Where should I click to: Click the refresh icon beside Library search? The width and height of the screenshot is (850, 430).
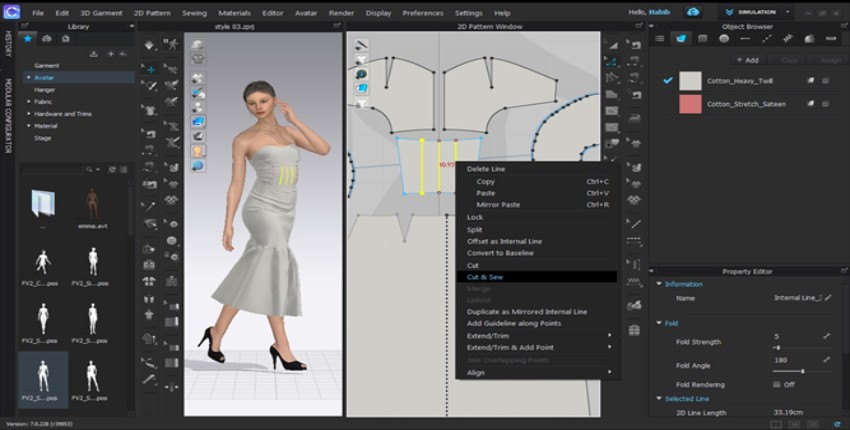pyautogui.click(x=112, y=170)
